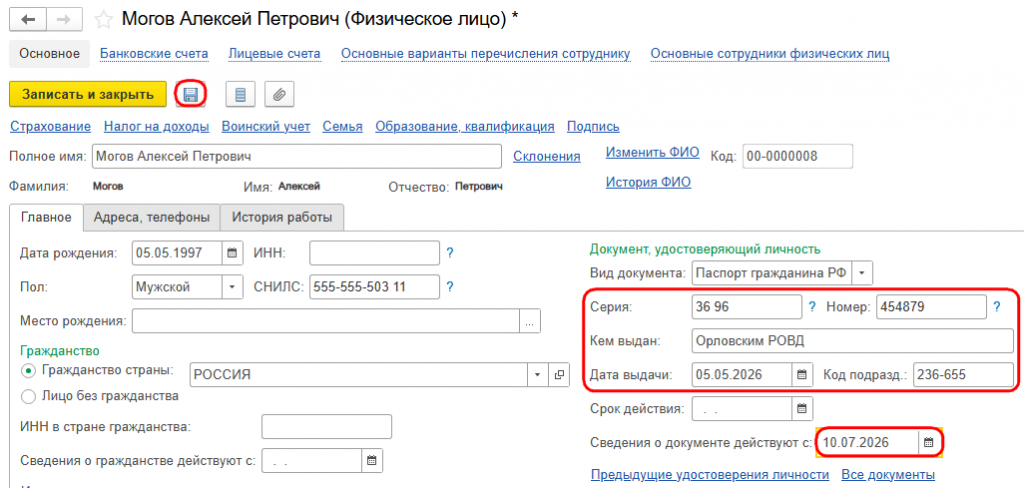Open the Склонения link

pyautogui.click(x=547, y=156)
